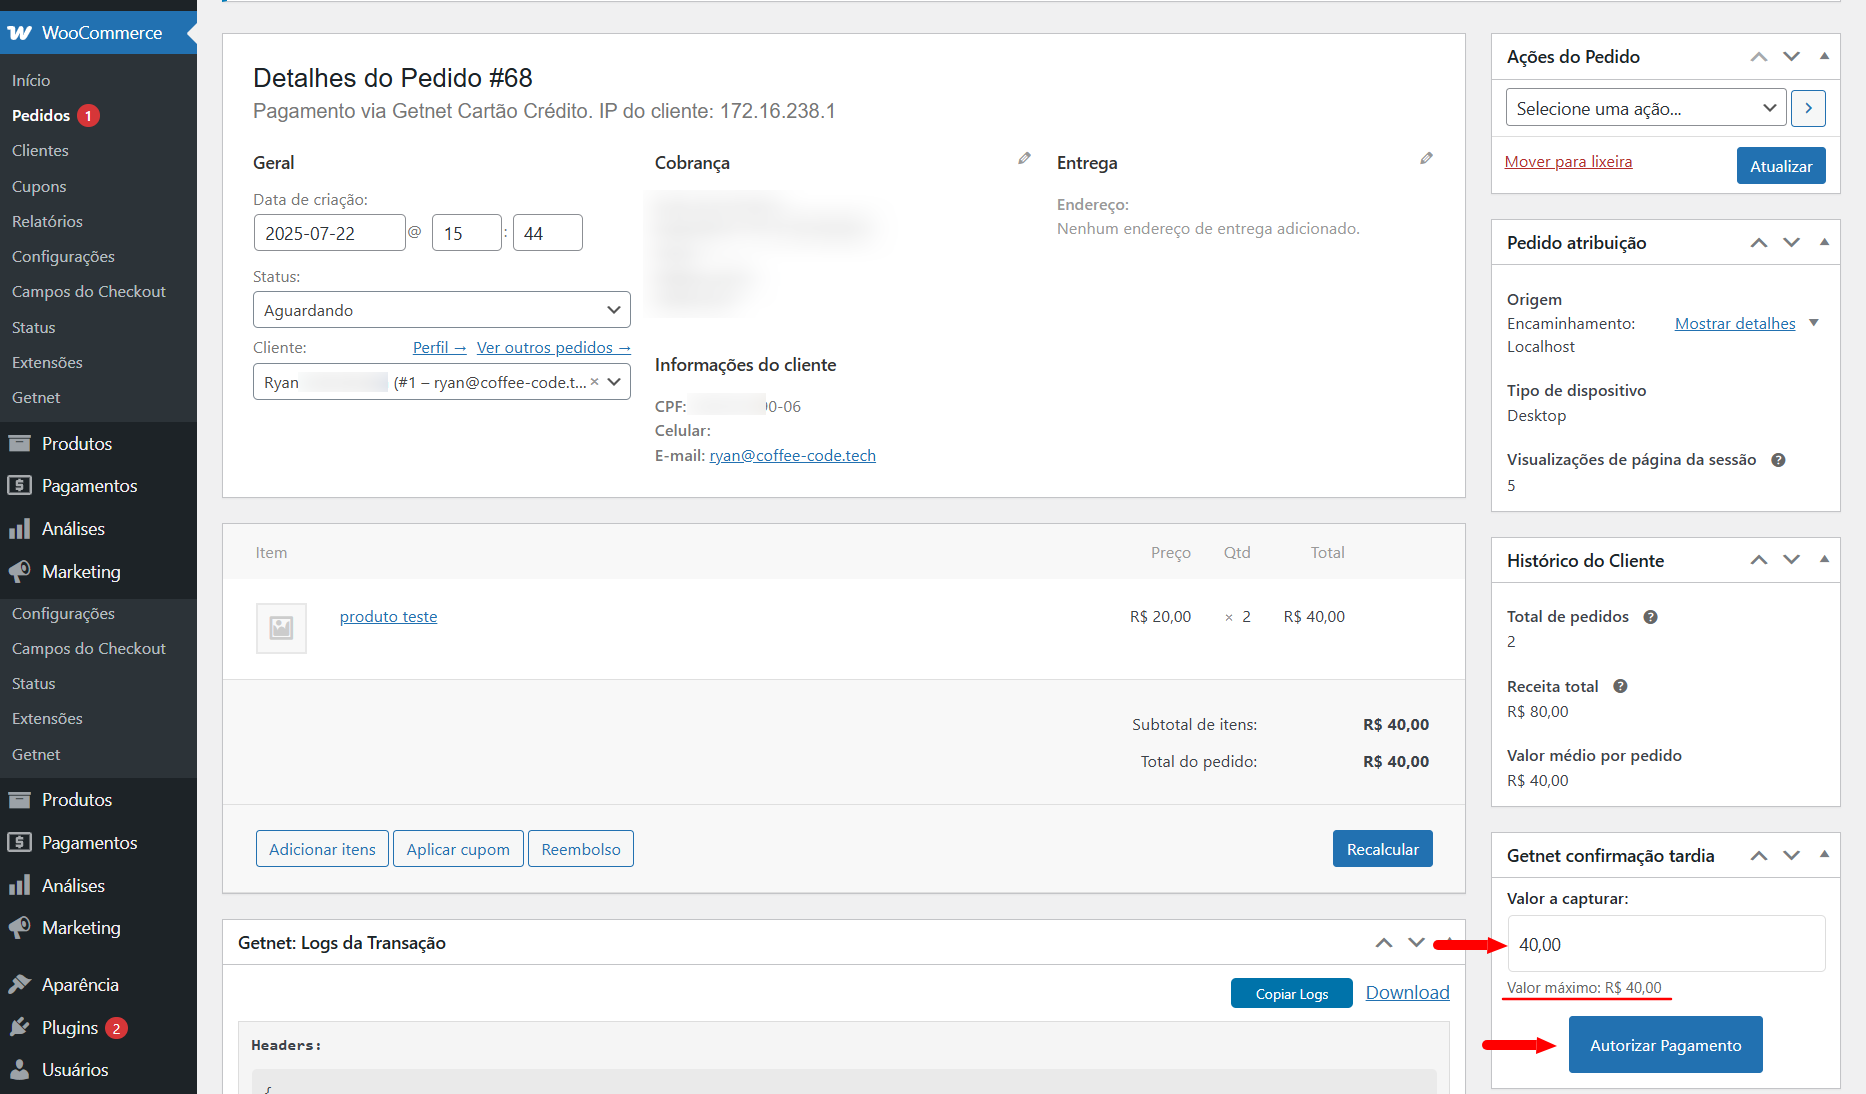Open the first Getnet submenu item
The image size is (1866, 1094).
pos(36,397)
